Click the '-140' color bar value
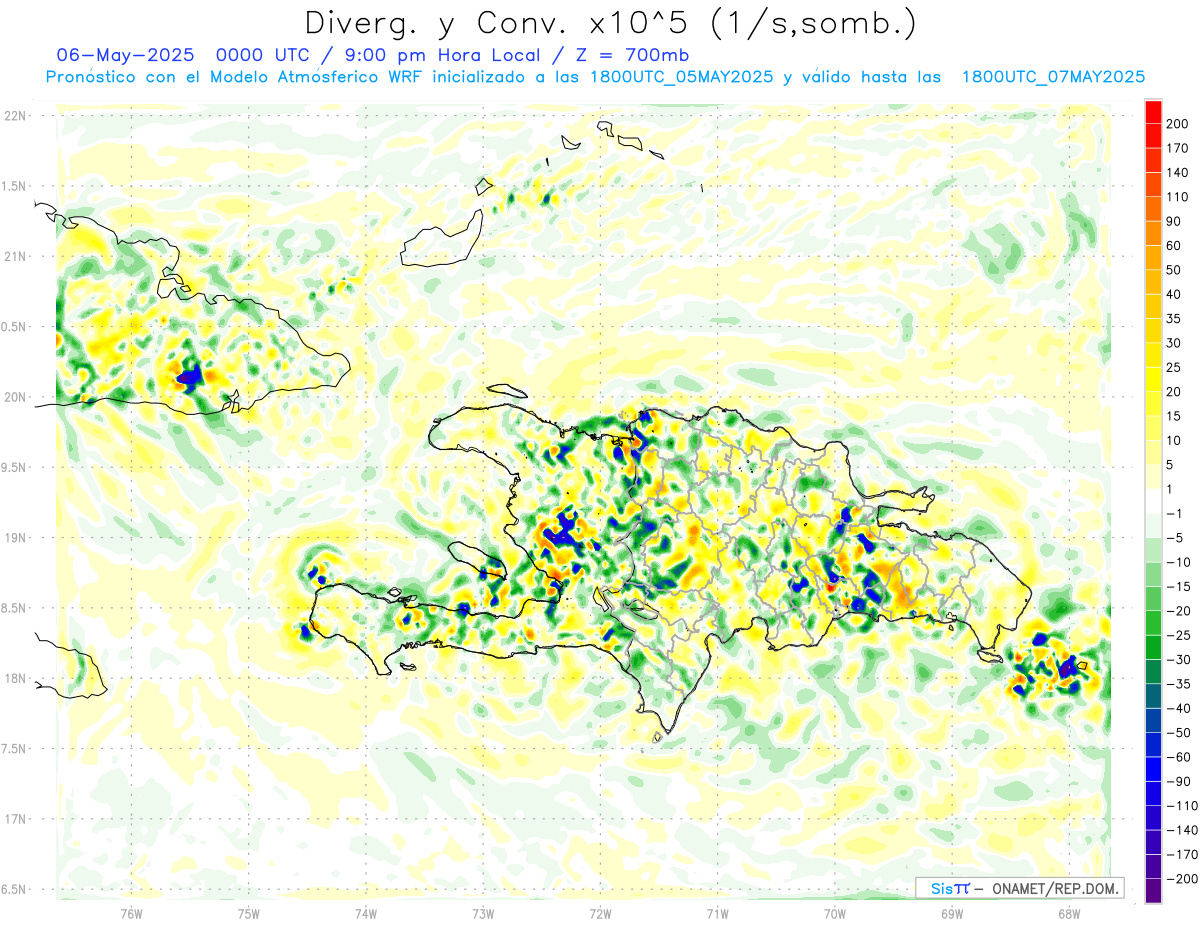 pyautogui.click(x=1180, y=831)
